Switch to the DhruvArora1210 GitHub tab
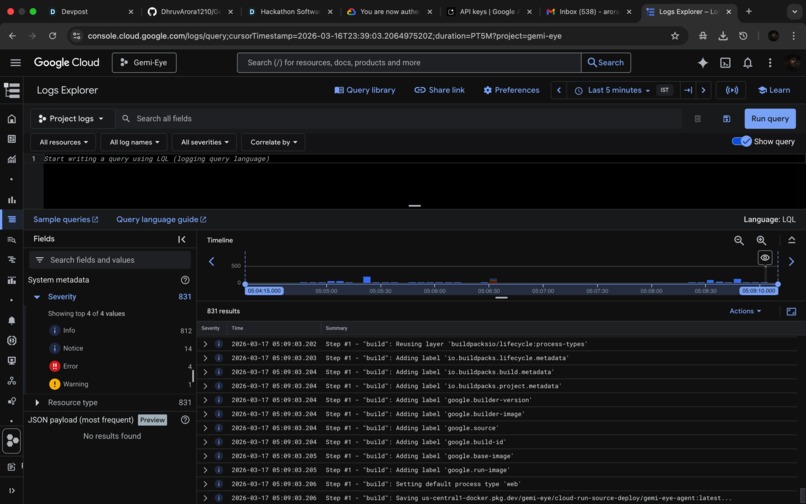This screenshot has height=504, width=806. point(190,11)
